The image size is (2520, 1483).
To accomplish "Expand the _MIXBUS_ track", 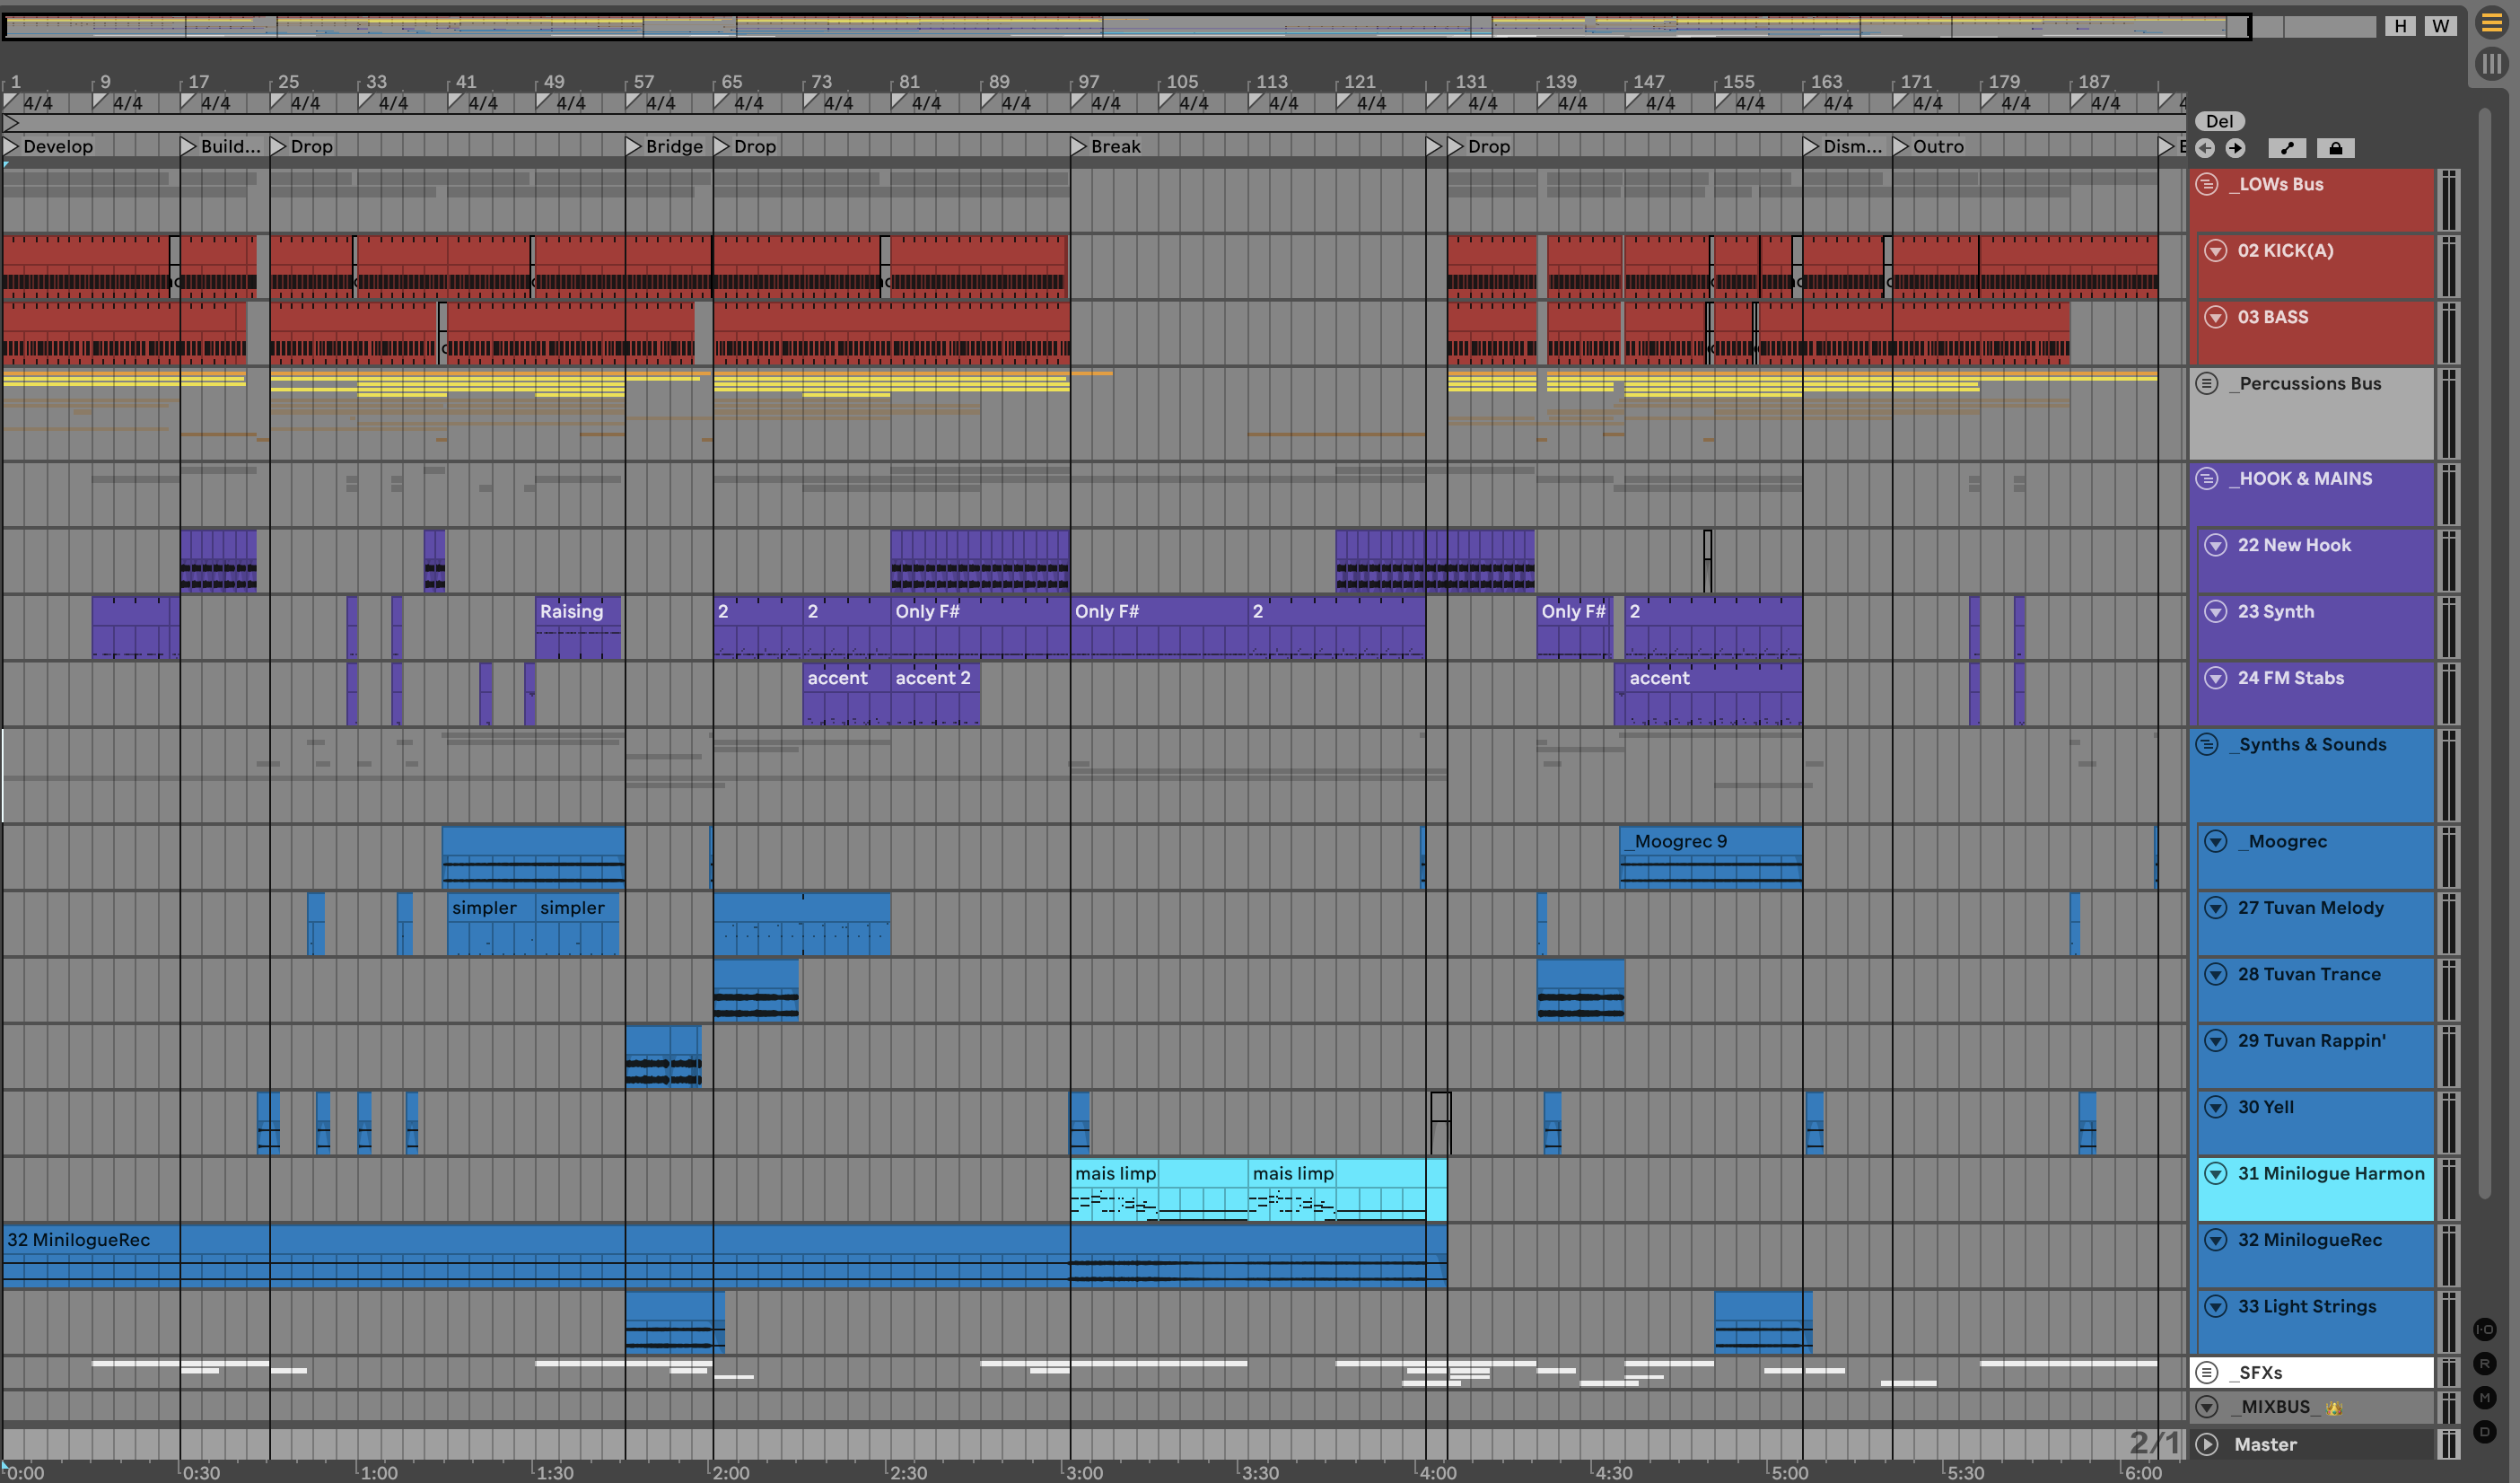I will click(2207, 1406).
